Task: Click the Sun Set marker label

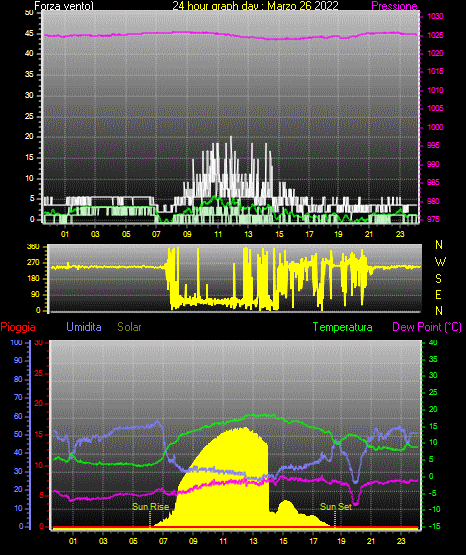Action: 336,507
